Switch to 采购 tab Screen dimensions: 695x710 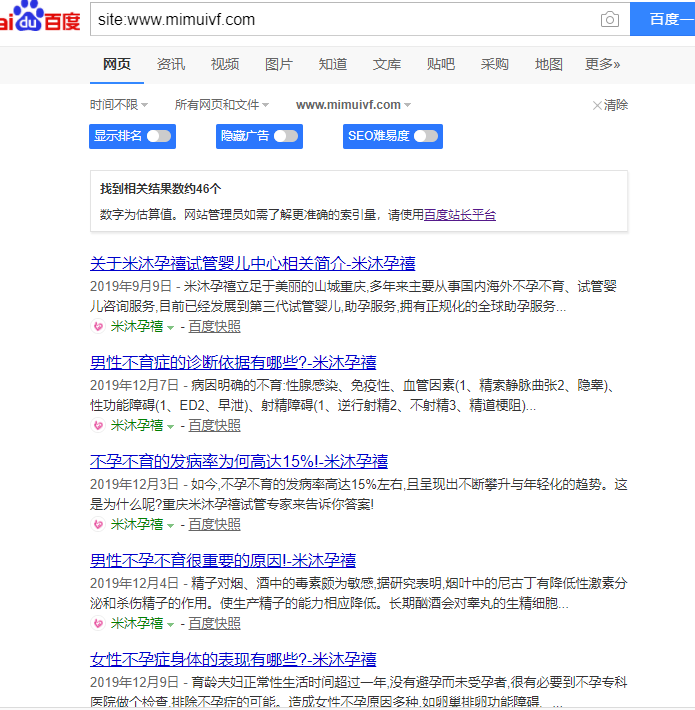pos(494,64)
